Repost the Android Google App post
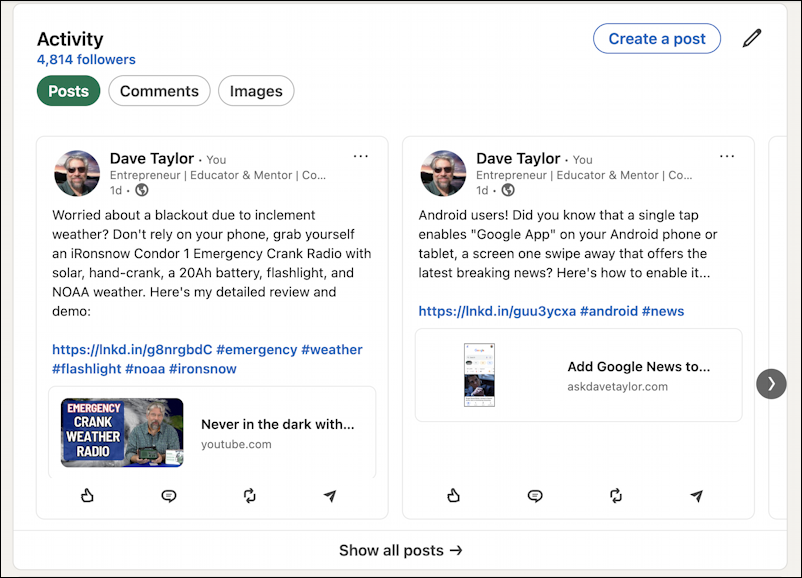 [x=616, y=495]
